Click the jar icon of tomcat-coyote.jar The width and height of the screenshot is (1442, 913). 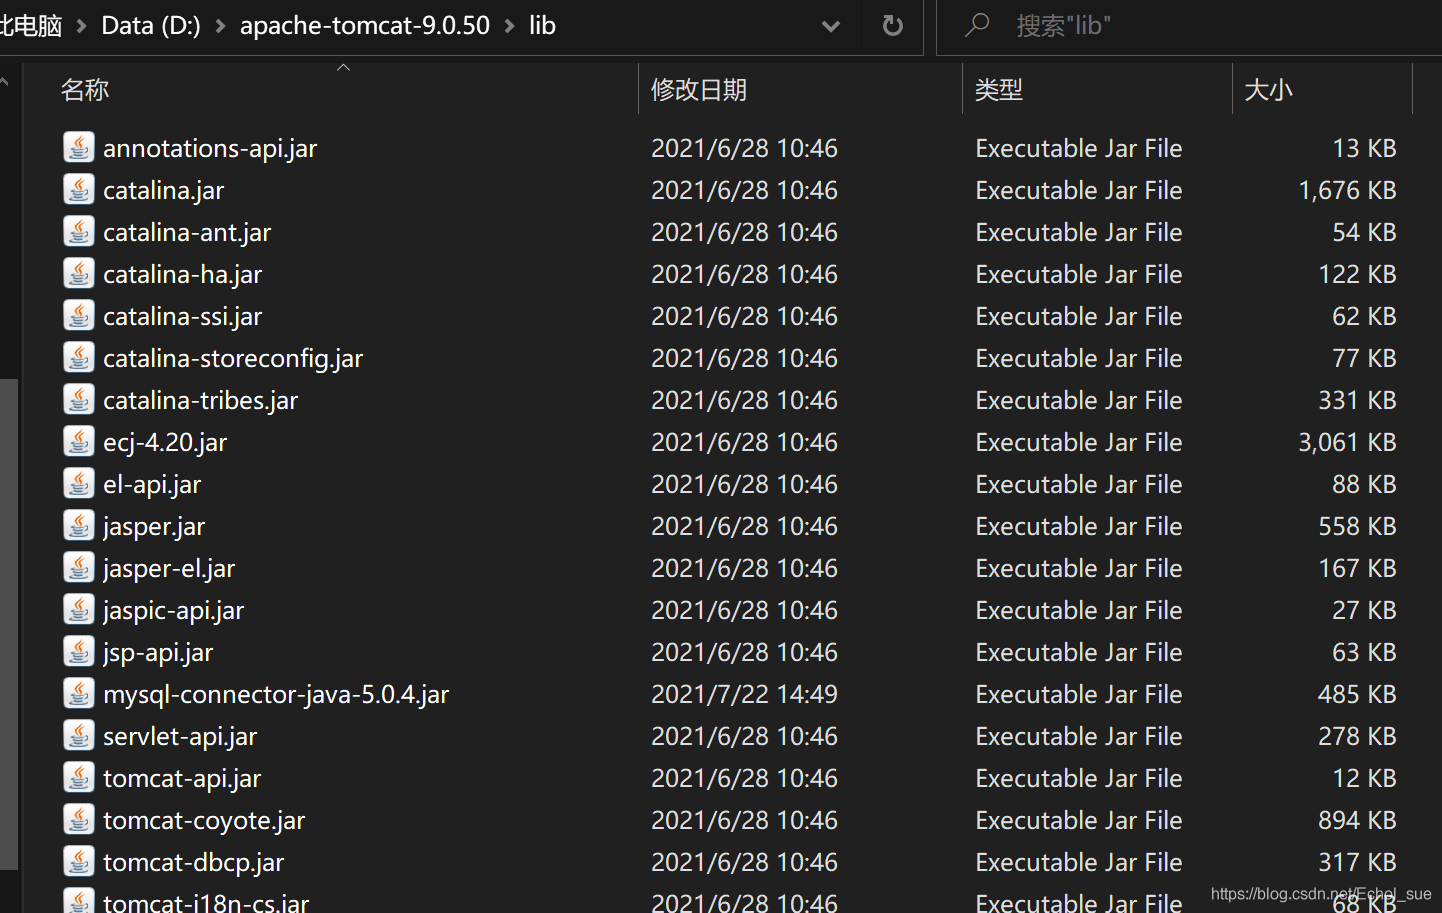coord(79,819)
